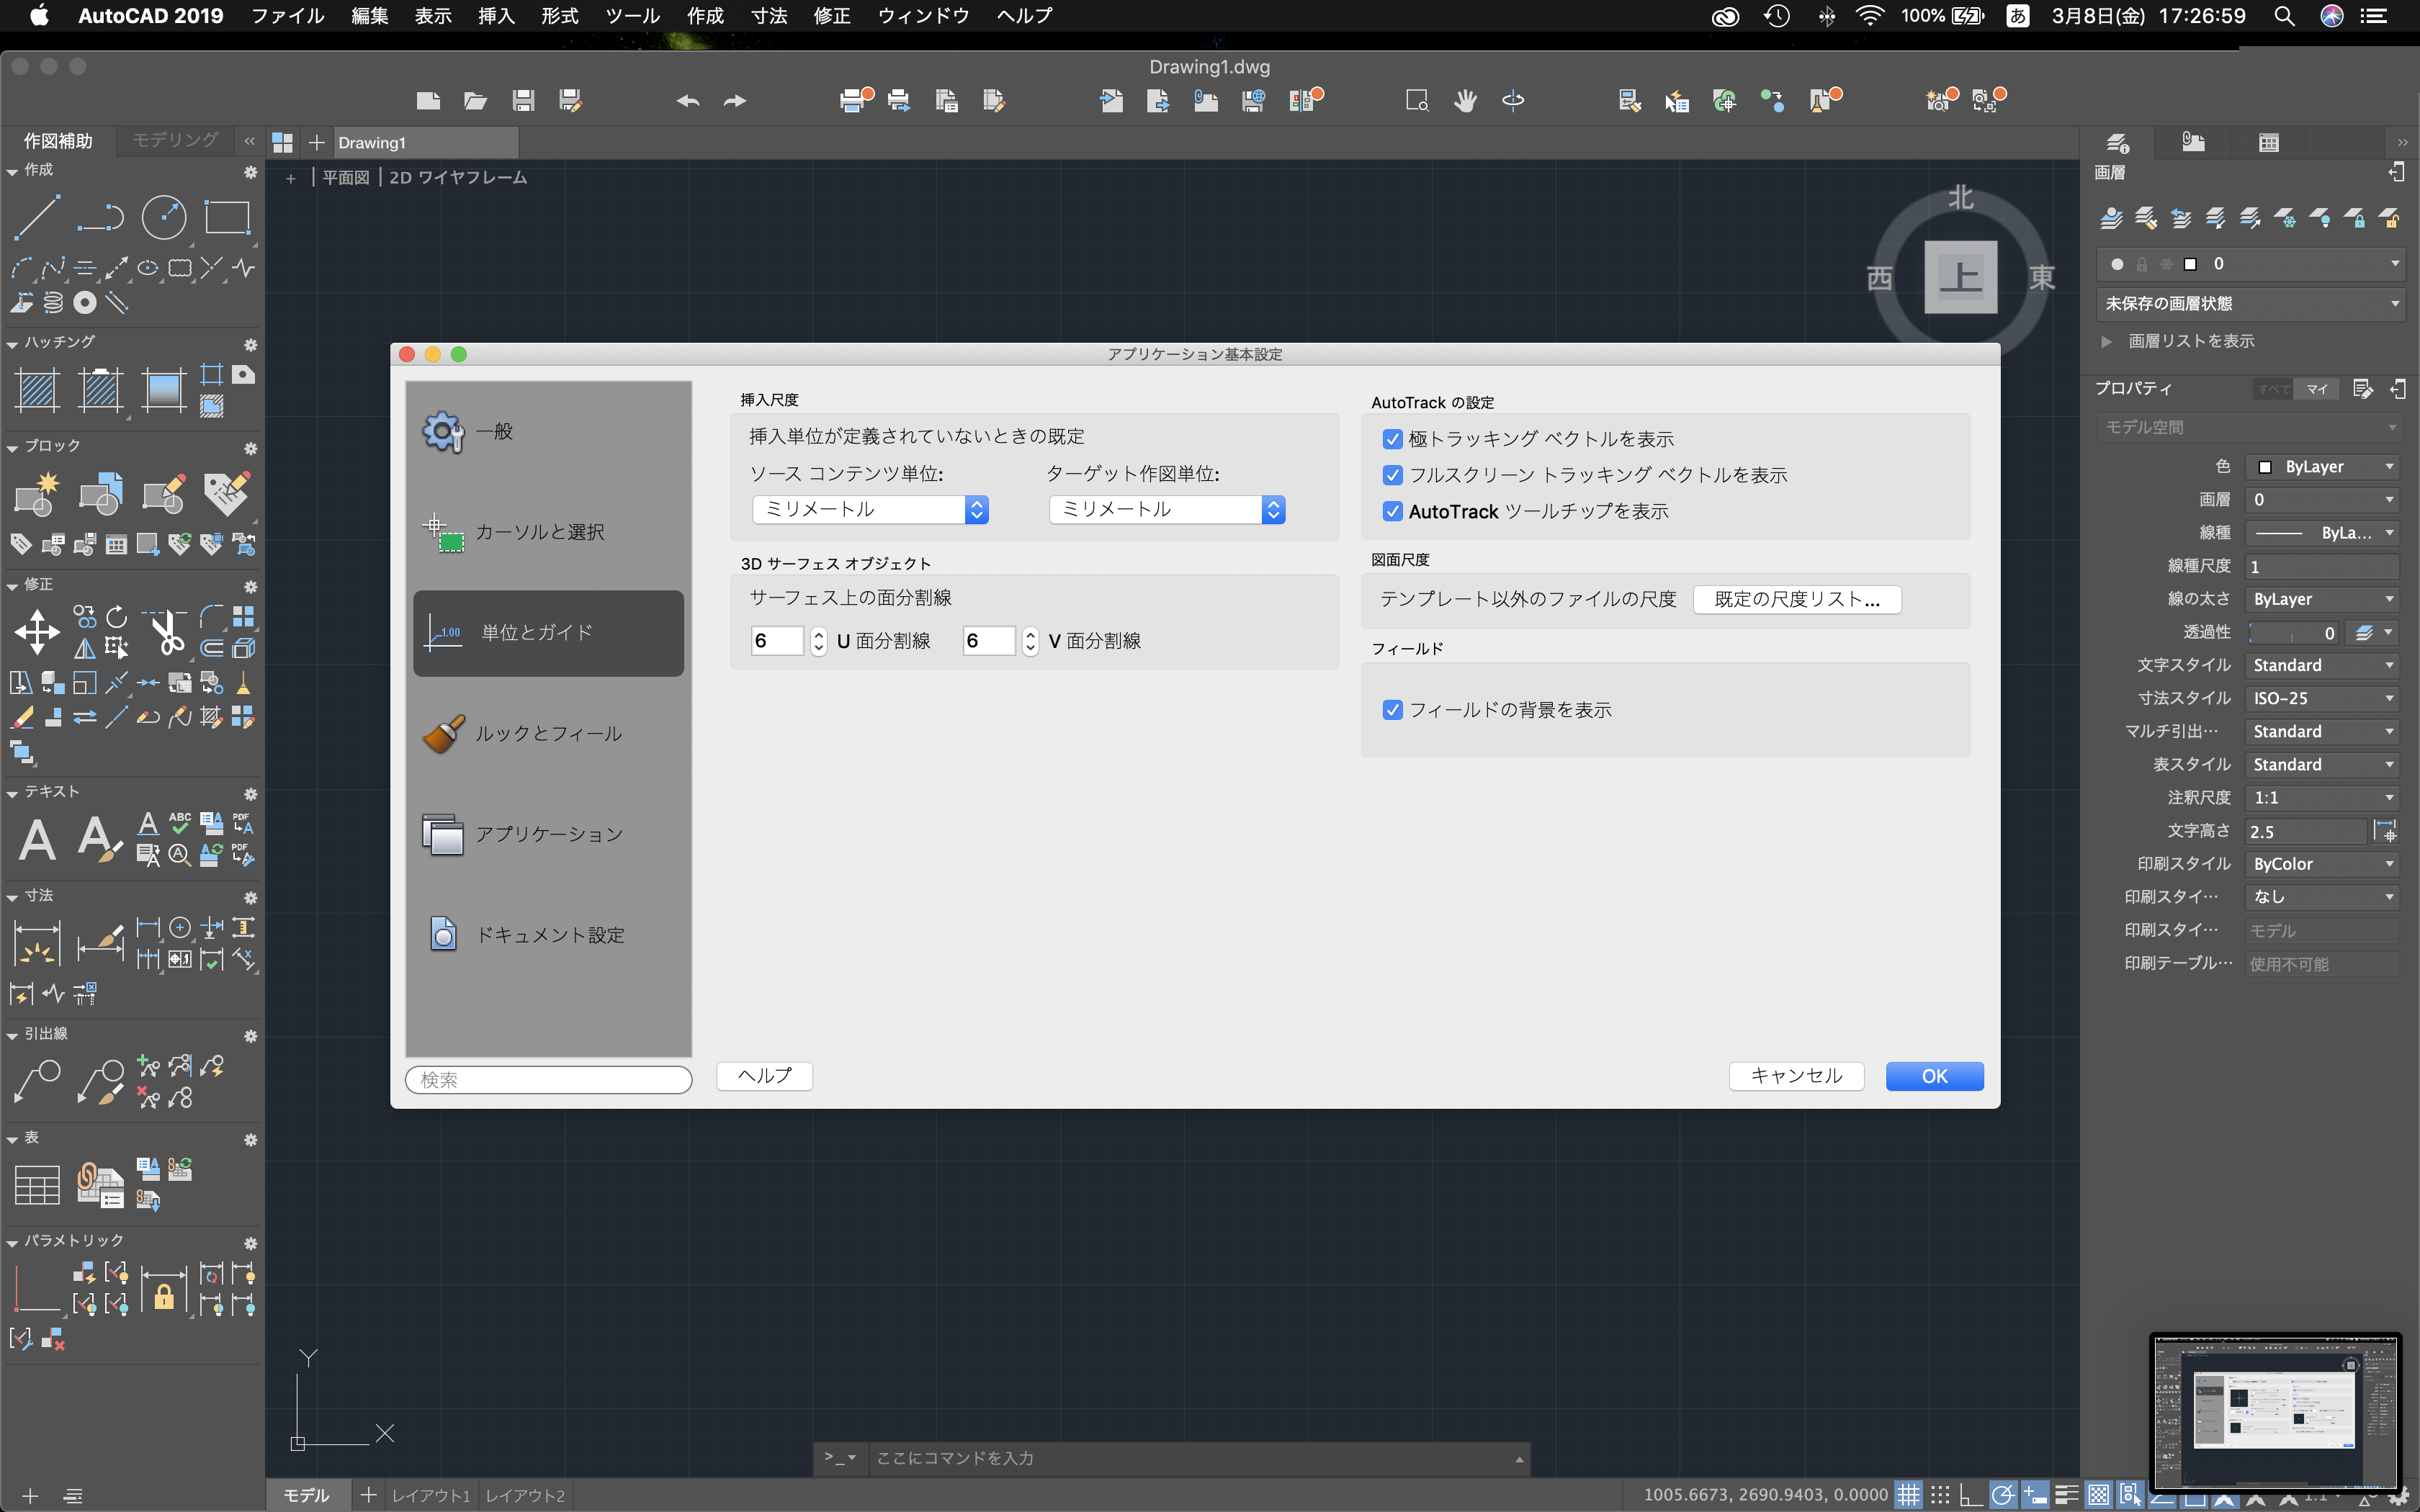Click the parametric lock constraint icon
This screenshot has width=2420, height=1512.
pos(164,1290)
